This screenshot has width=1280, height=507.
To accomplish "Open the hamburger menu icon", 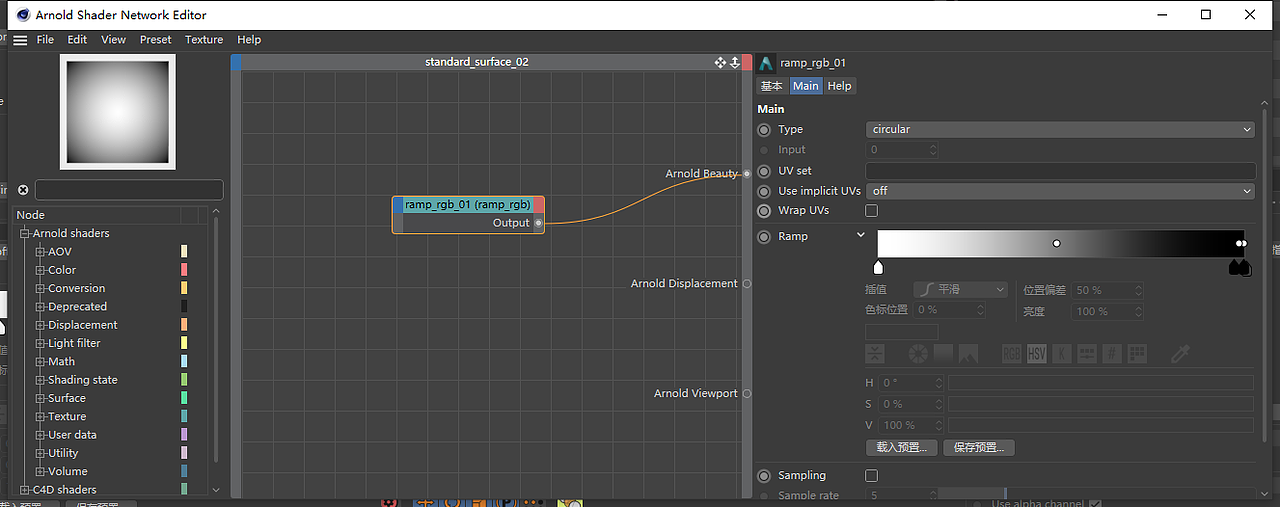I will pos(20,40).
